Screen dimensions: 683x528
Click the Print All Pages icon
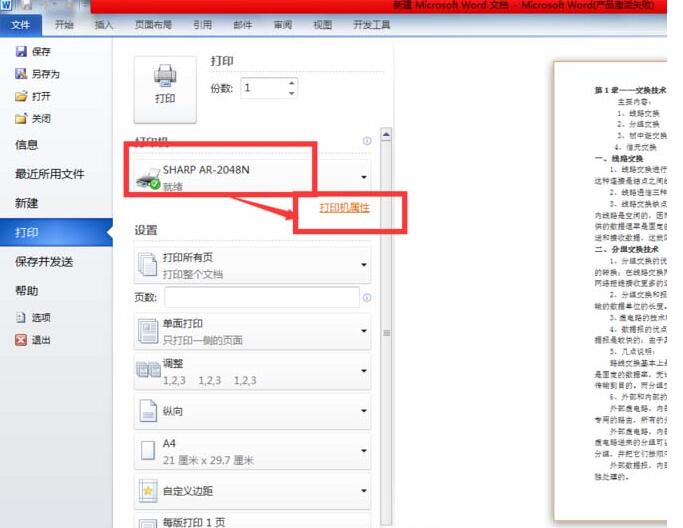tap(148, 264)
